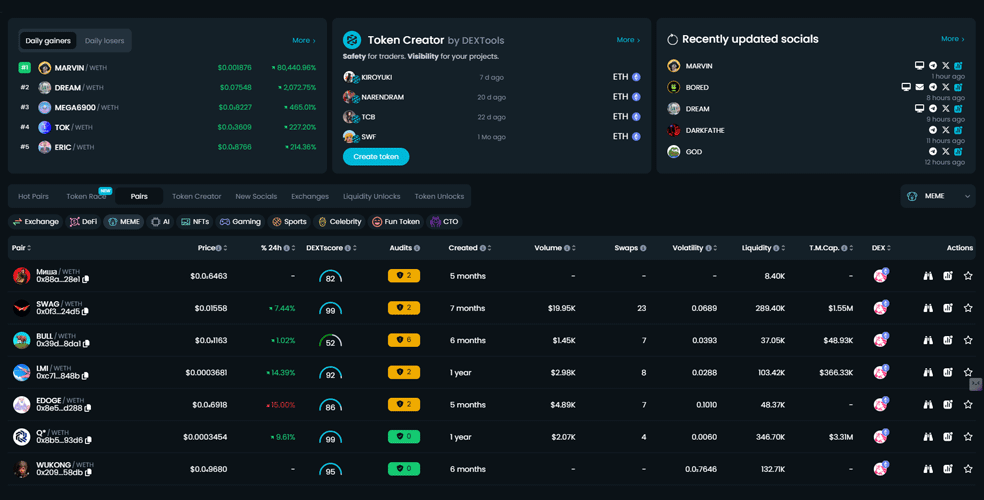This screenshot has width=984, height=500.
Task: Switch to Daily gainers toggle
Action: pos(48,41)
